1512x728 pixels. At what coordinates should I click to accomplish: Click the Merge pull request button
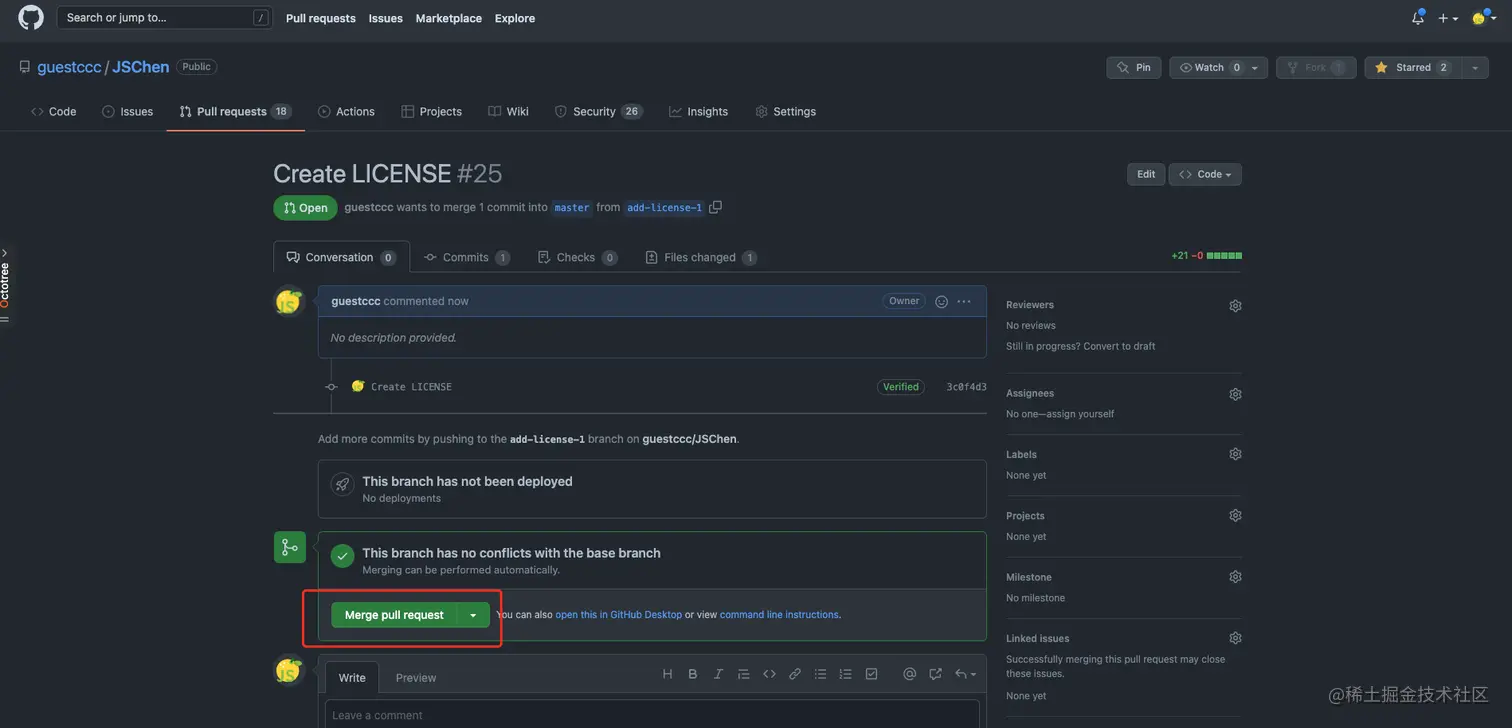394,615
